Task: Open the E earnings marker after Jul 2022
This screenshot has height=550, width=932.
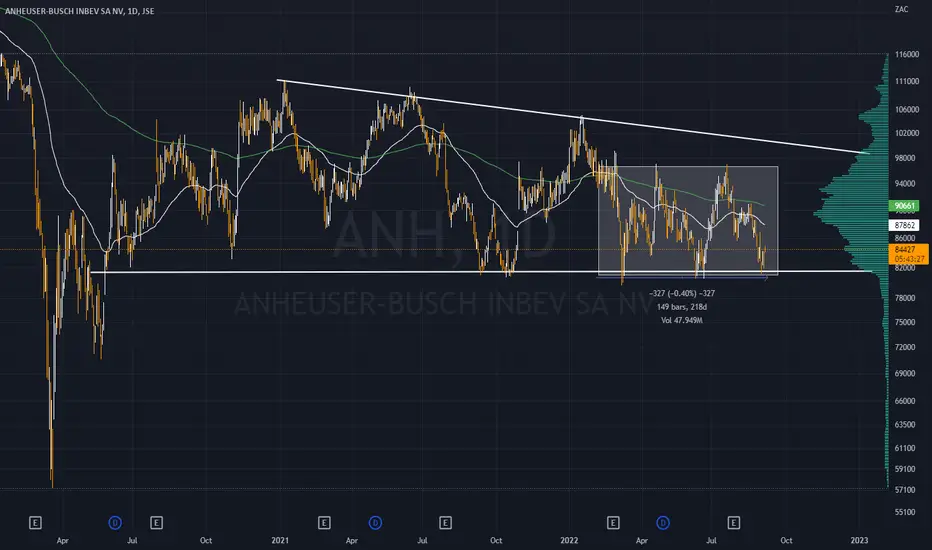Action: (x=733, y=523)
